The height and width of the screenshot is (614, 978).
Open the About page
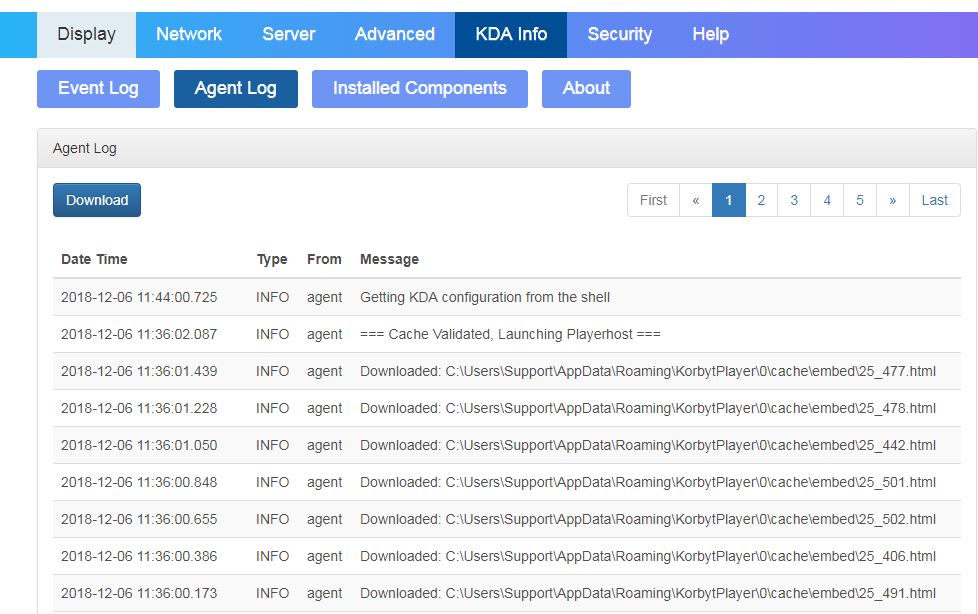coord(586,88)
